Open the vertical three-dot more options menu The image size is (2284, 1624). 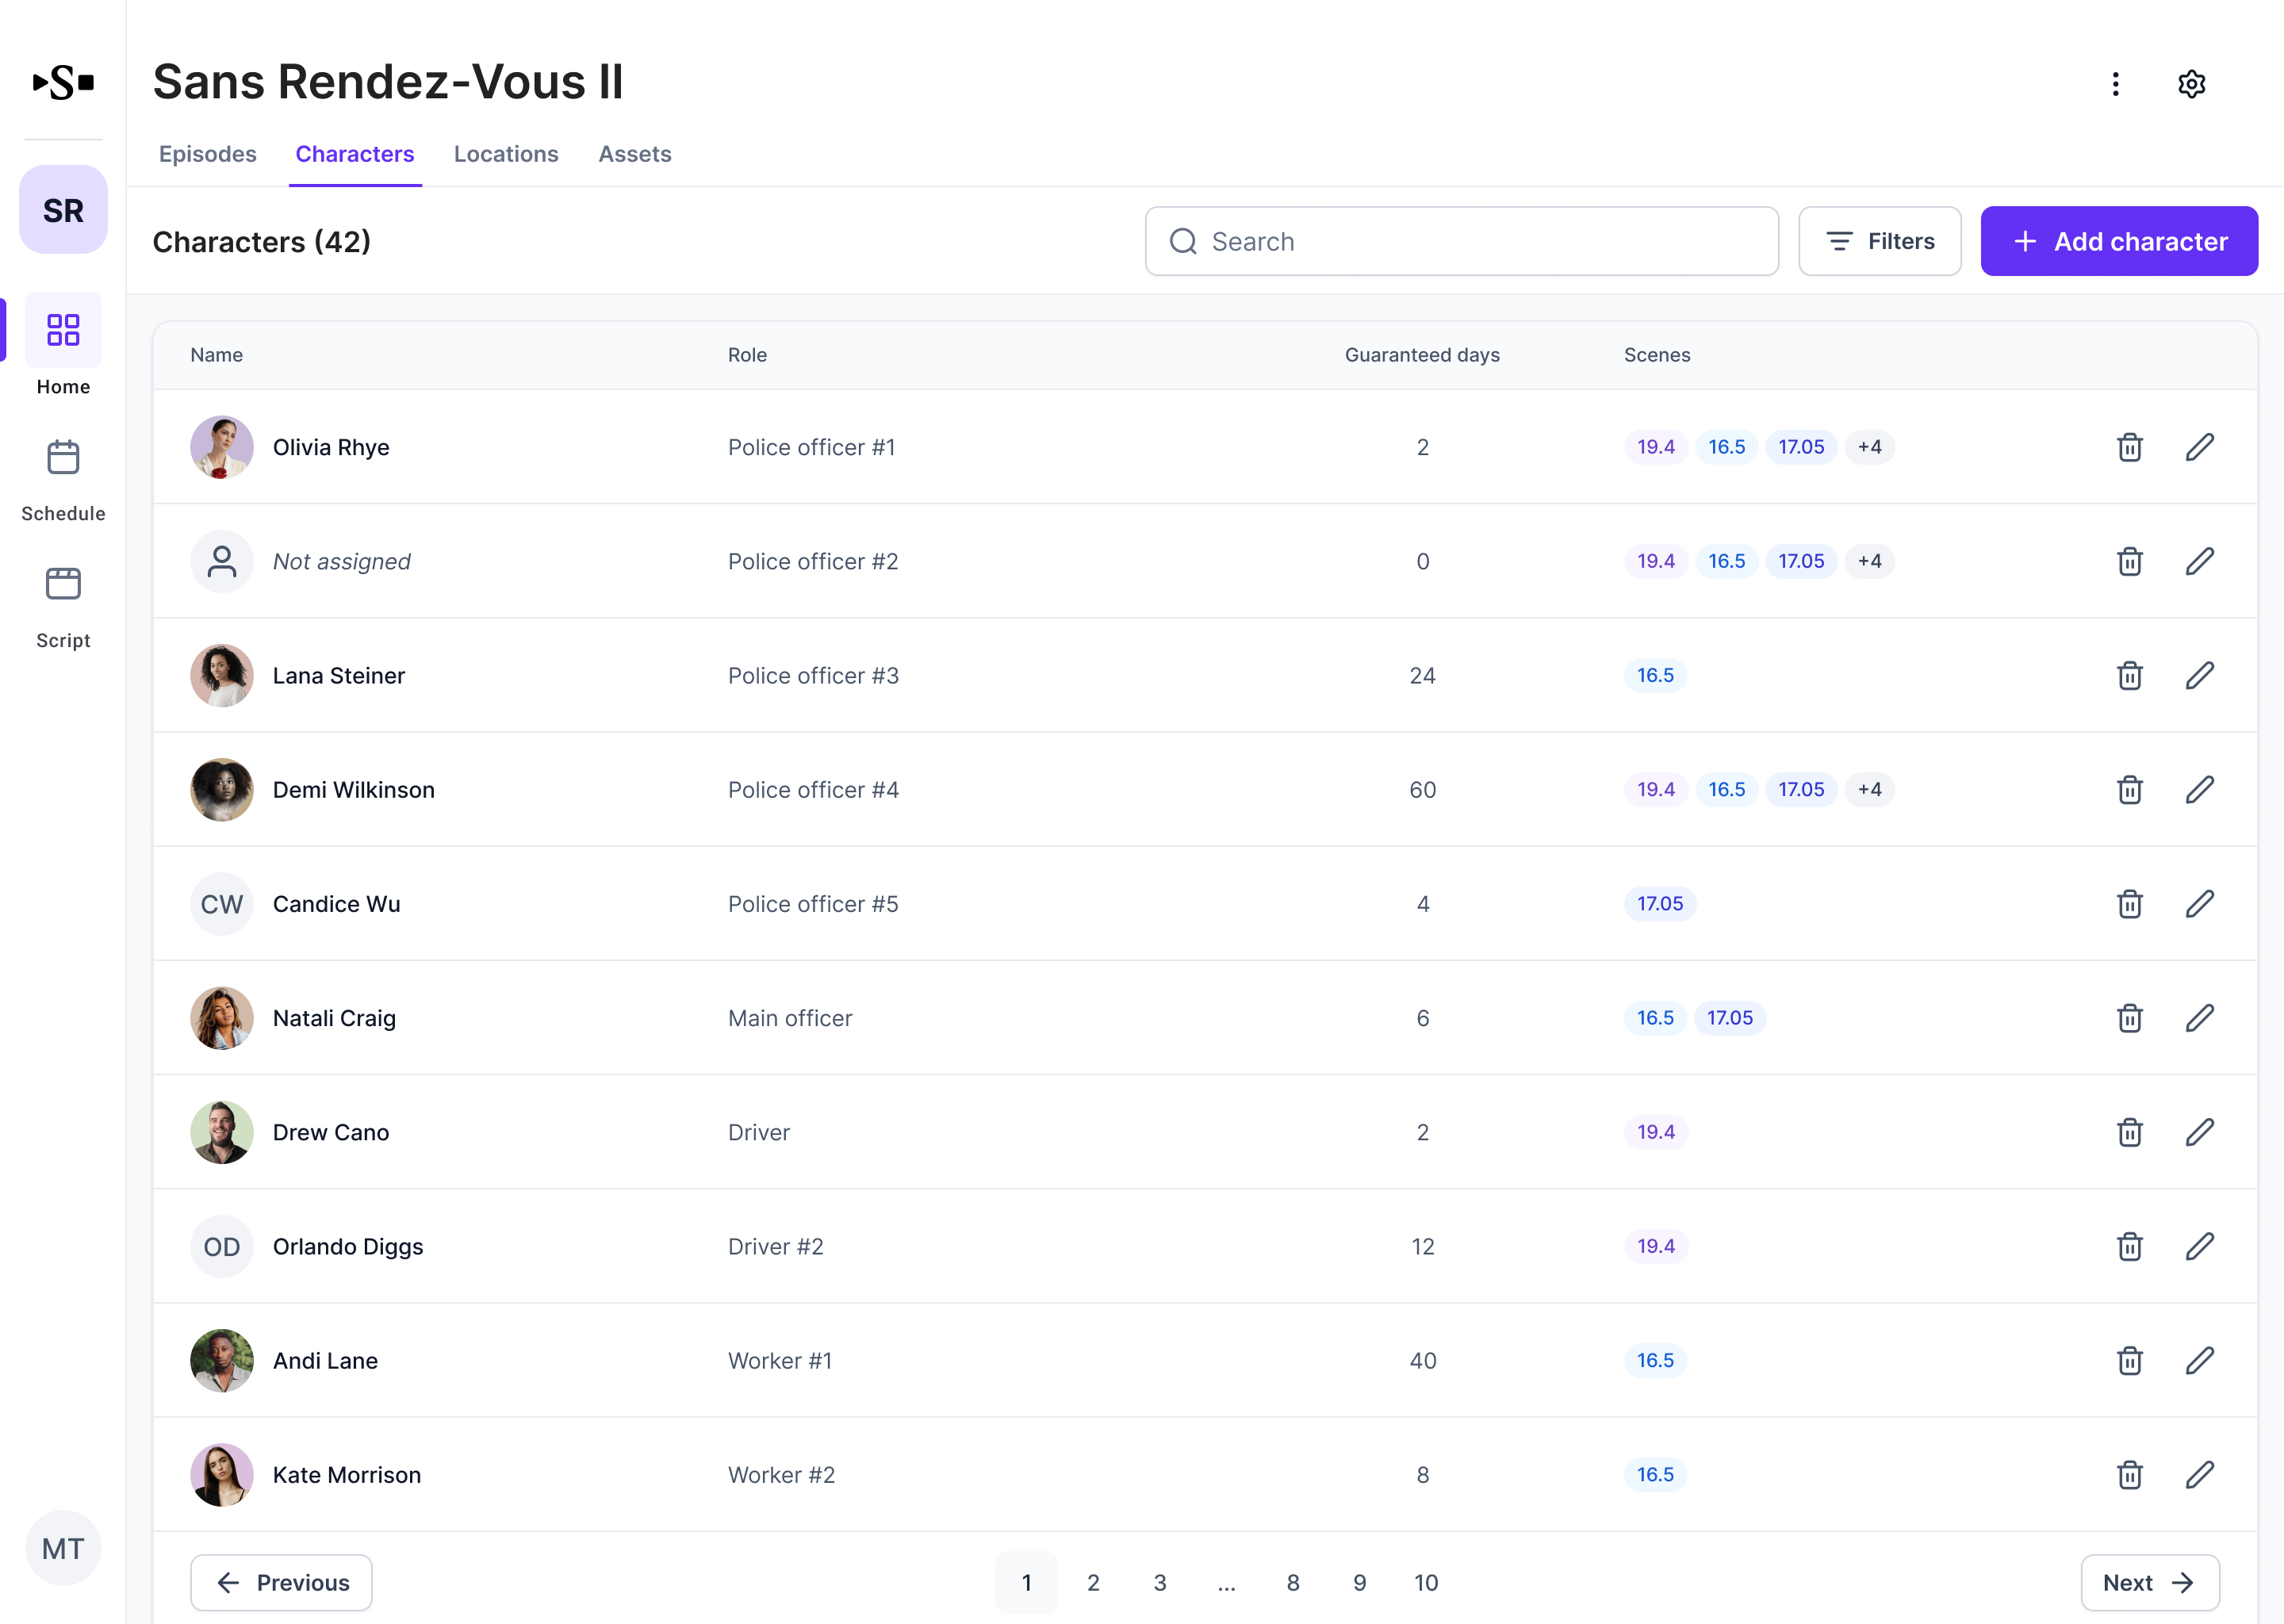2115,84
